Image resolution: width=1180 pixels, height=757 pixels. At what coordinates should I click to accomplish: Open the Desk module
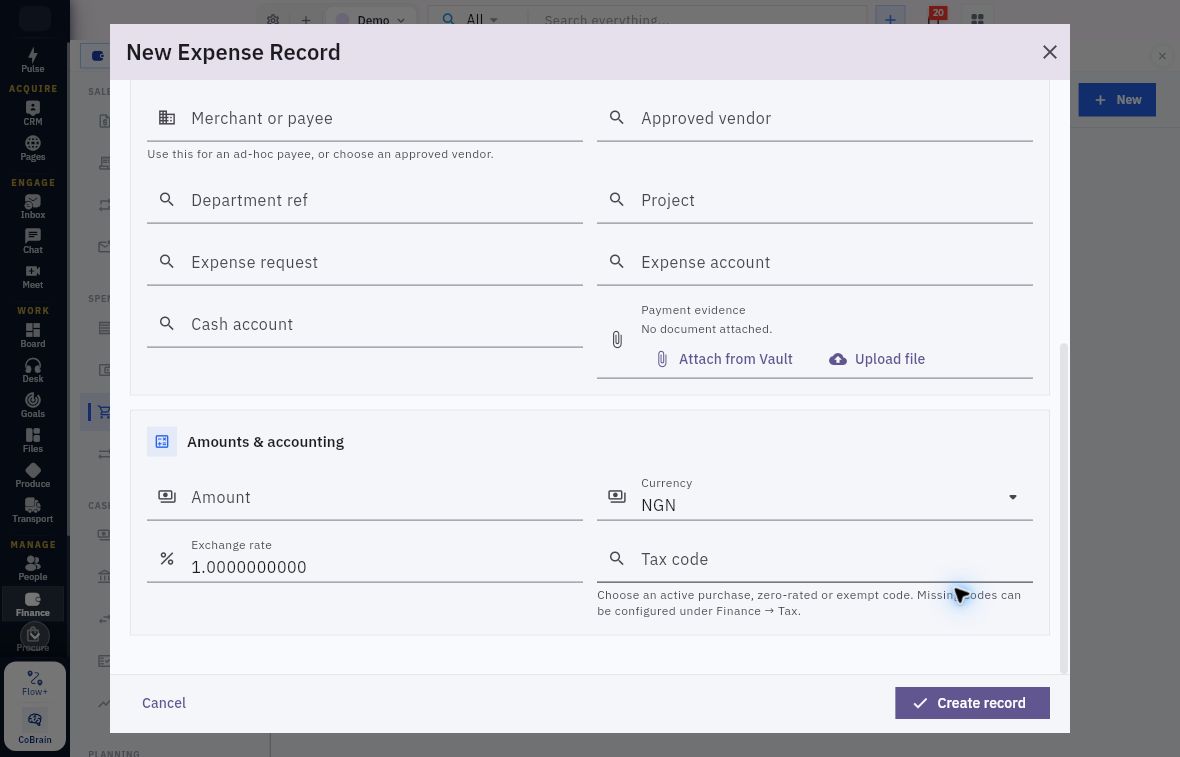click(32, 370)
